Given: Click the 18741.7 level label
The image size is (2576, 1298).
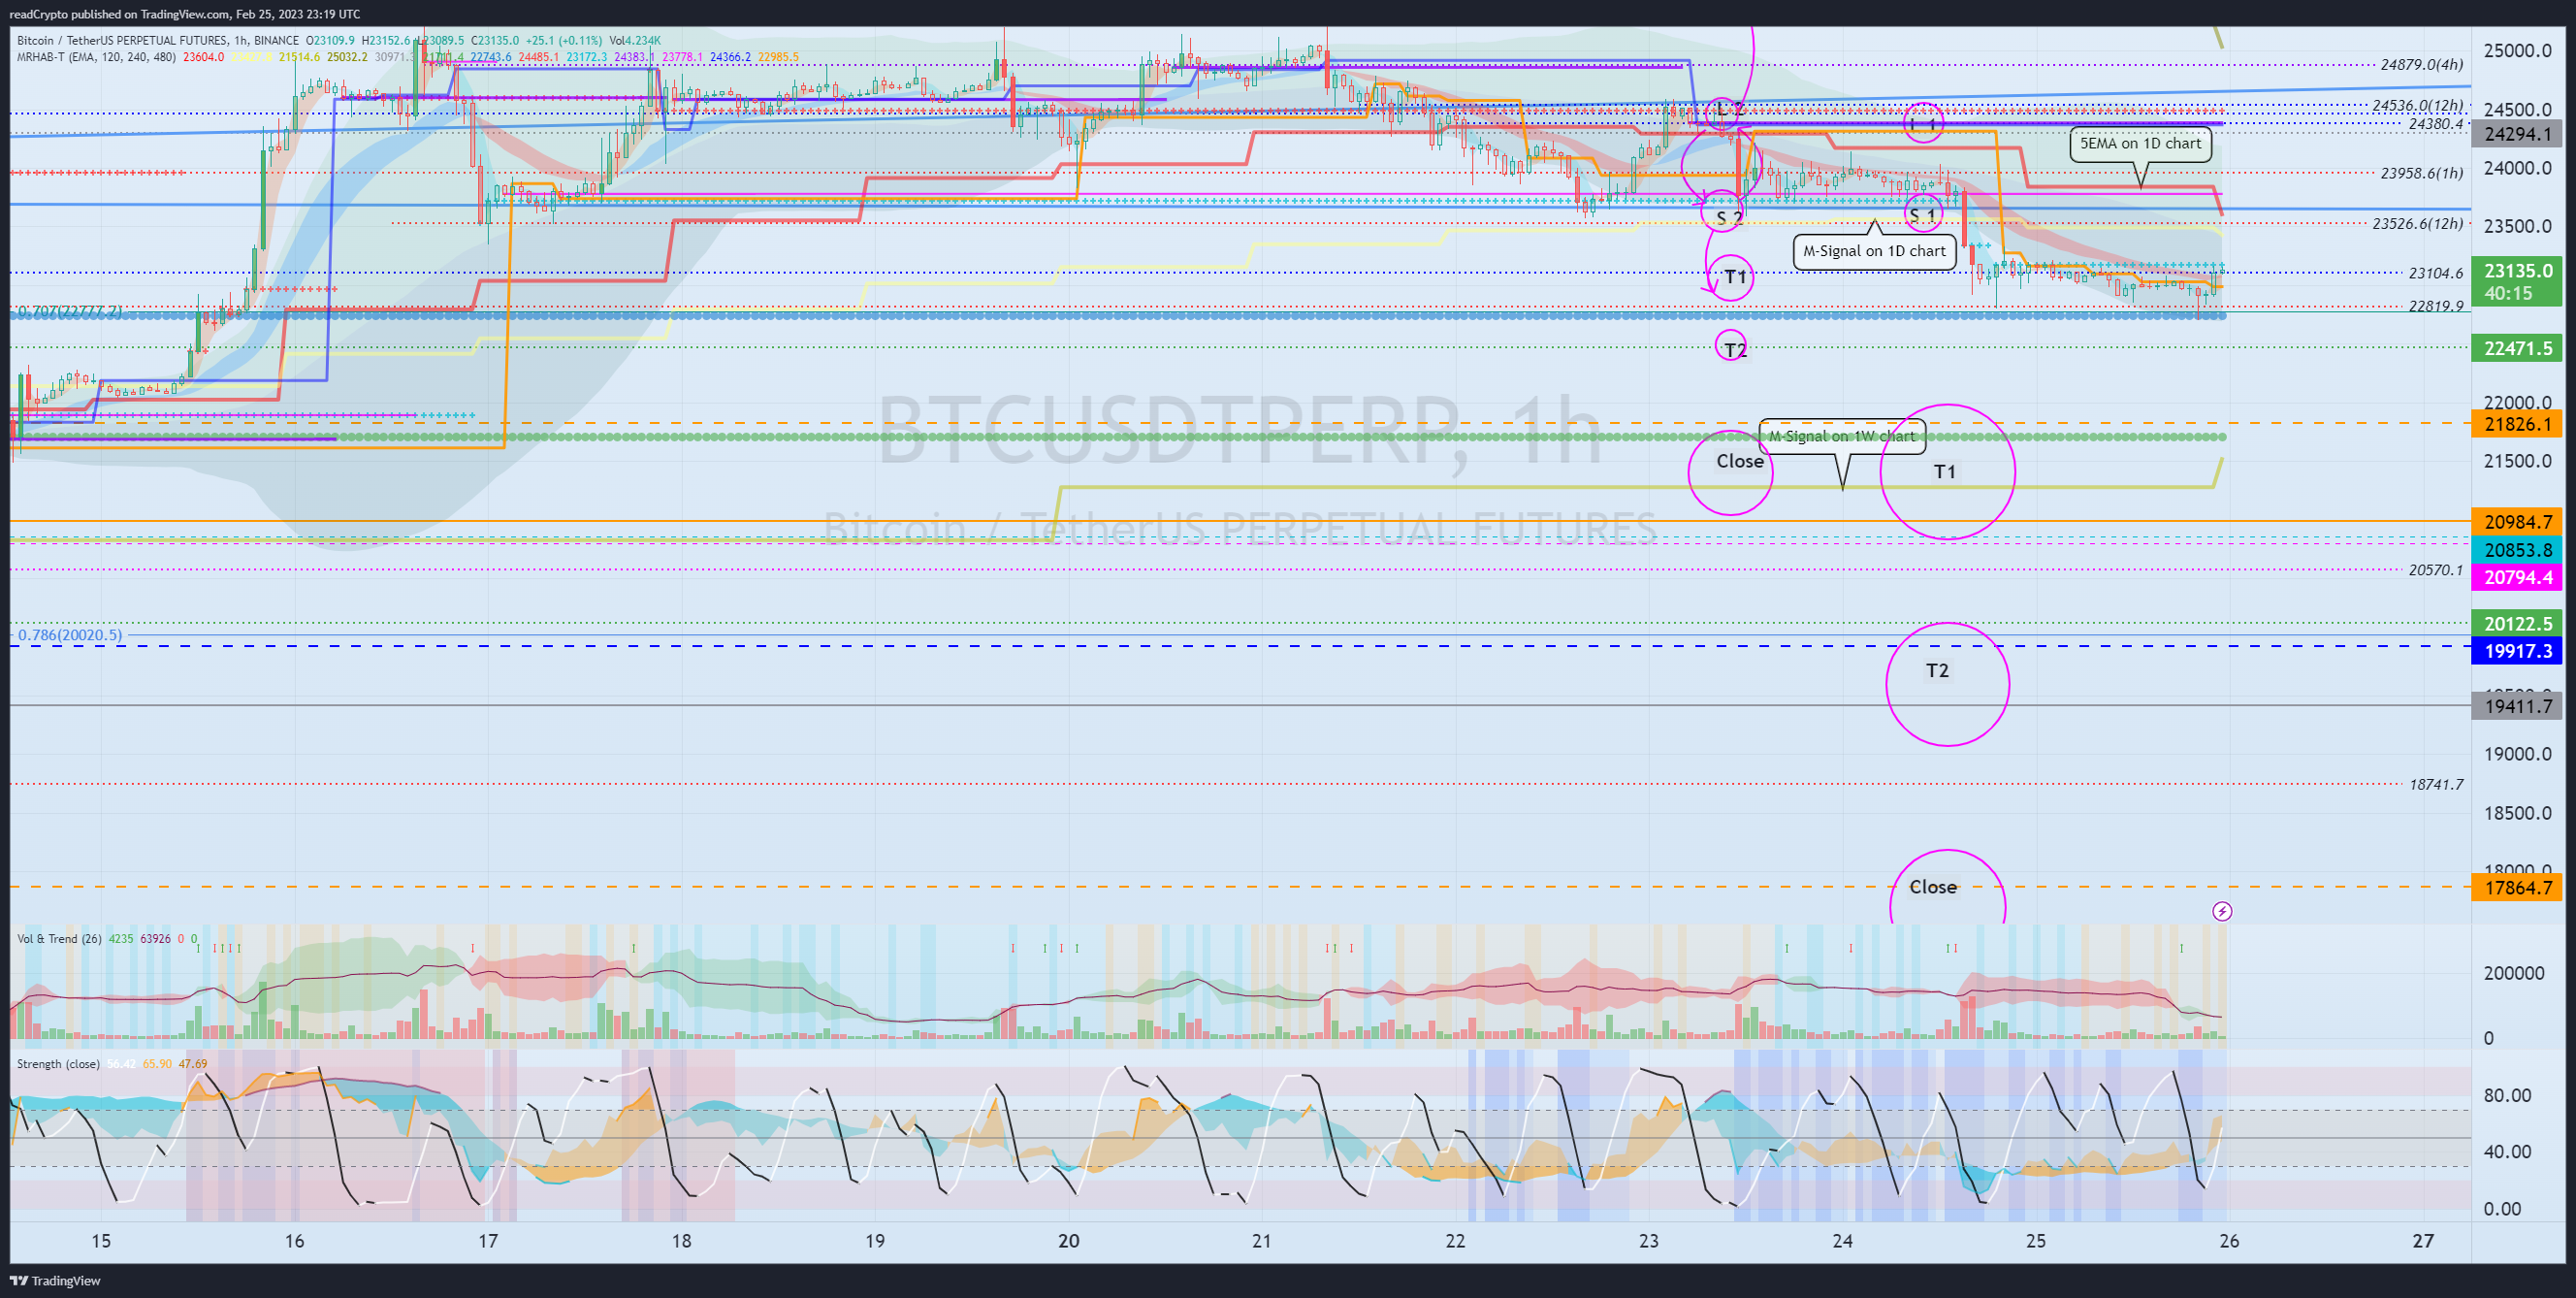Looking at the screenshot, I should [2435, 785].
